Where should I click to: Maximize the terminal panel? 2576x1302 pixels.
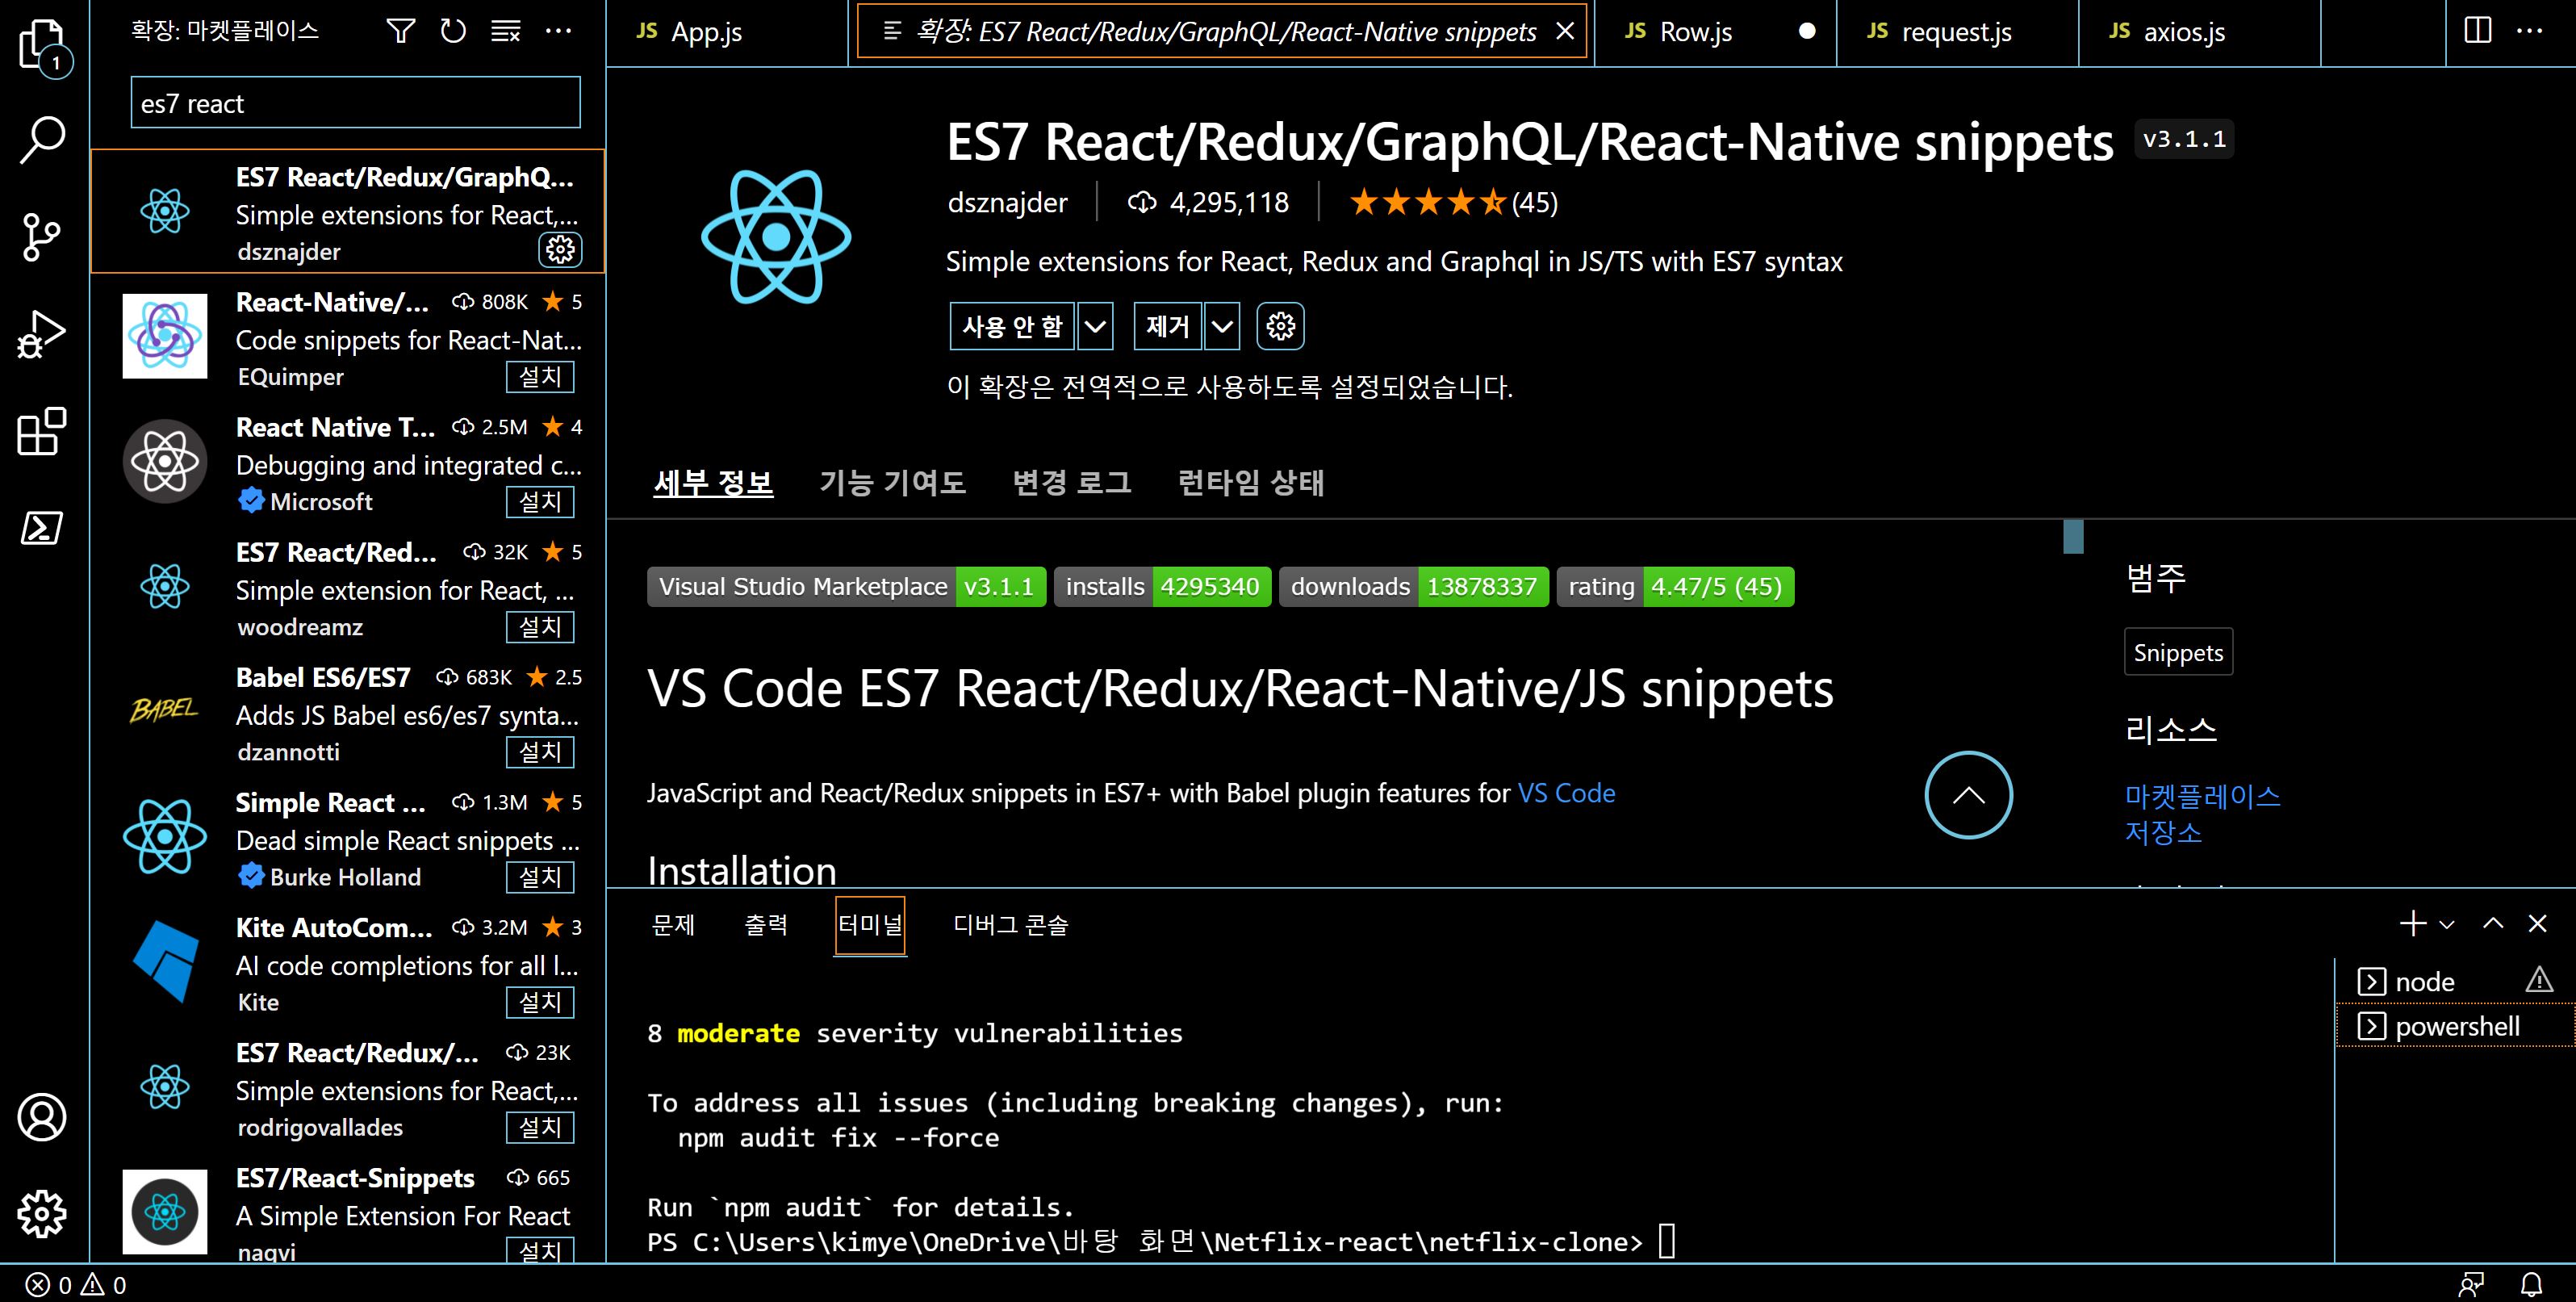coord(2493,923)
